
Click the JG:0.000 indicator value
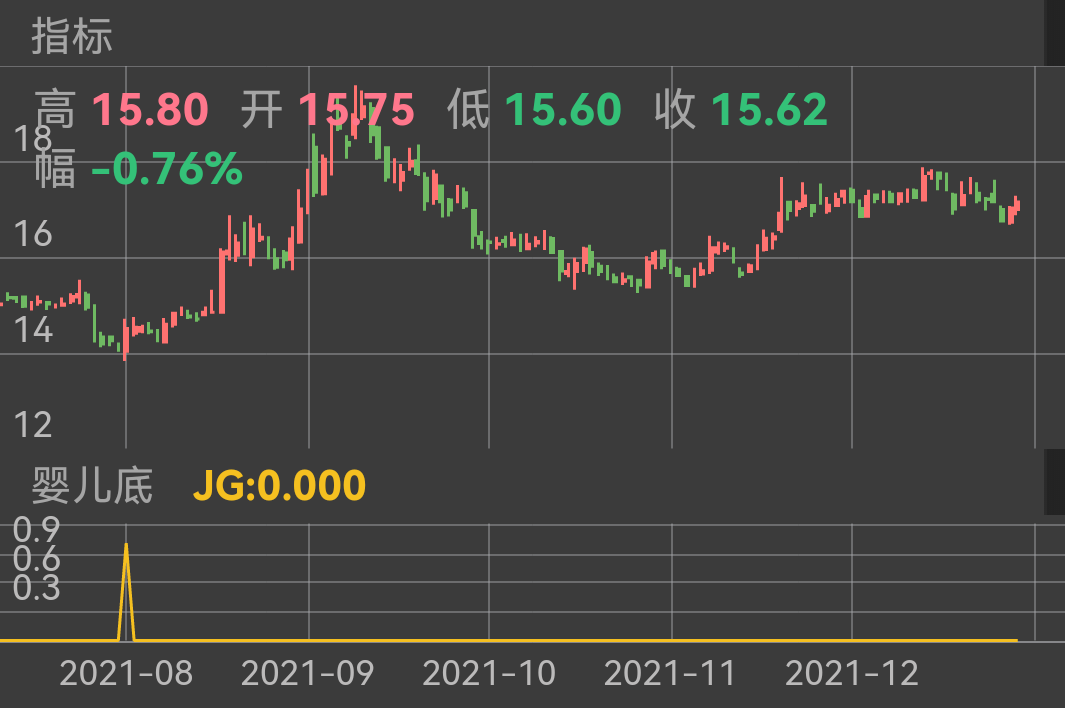click(279, 486)
